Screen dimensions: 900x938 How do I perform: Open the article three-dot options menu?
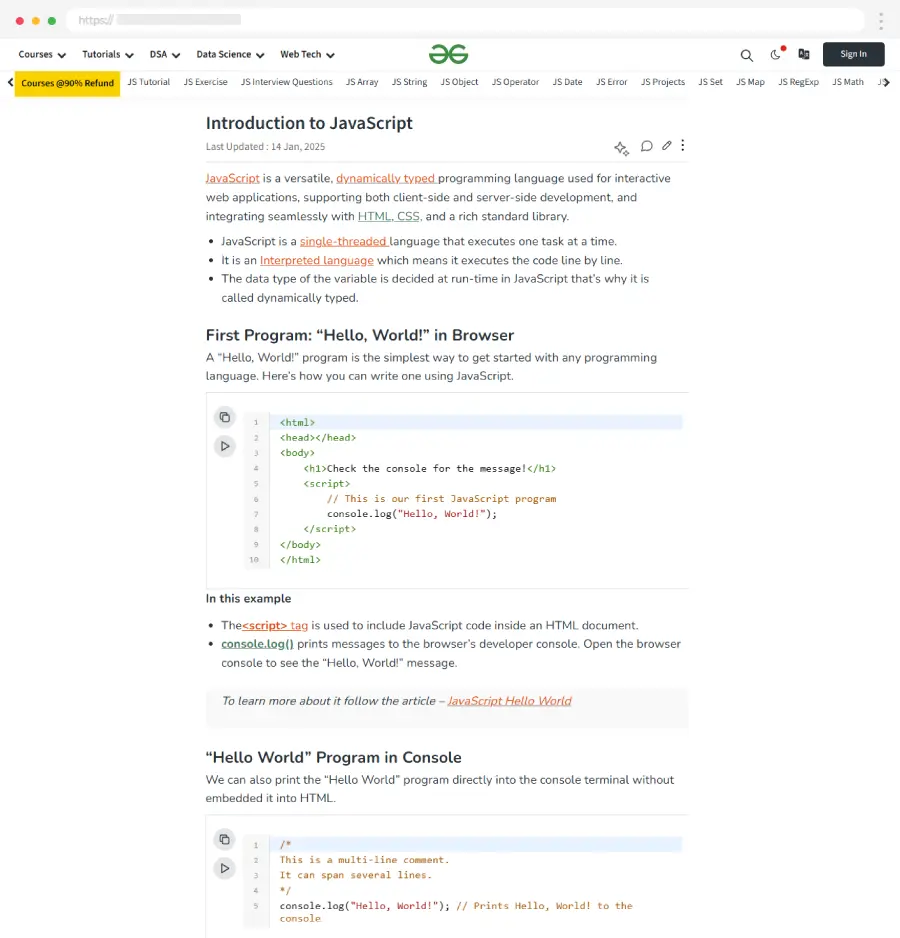click(683, 146)
